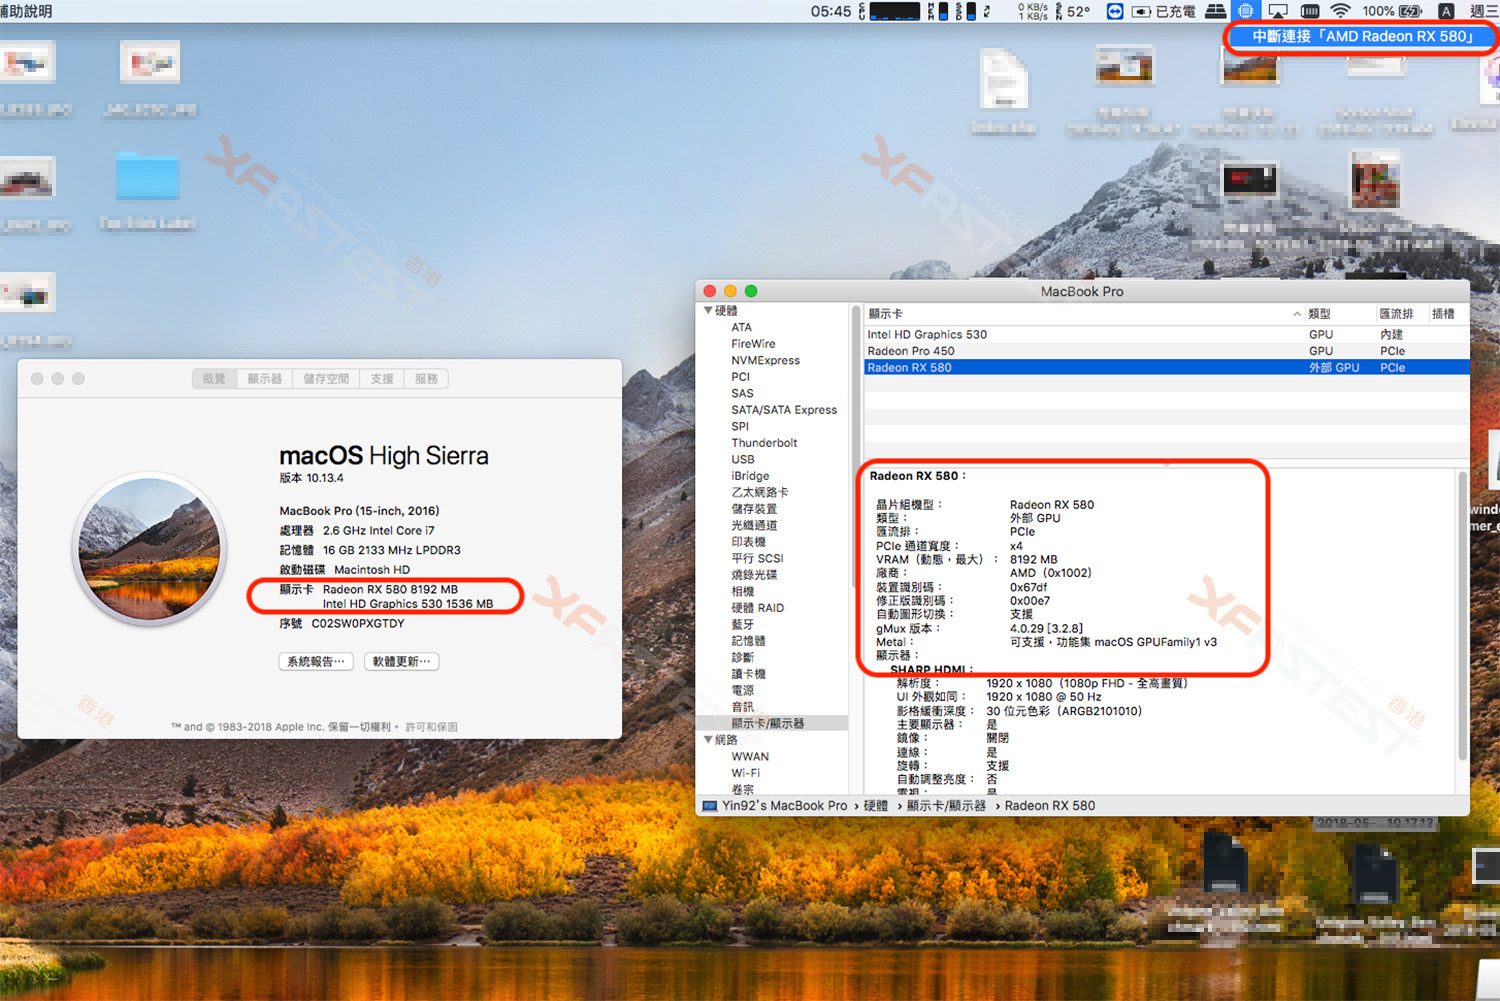Switch to the 概覽 tab
This screenshot has height=1001, width=1500.
(214, 379)
